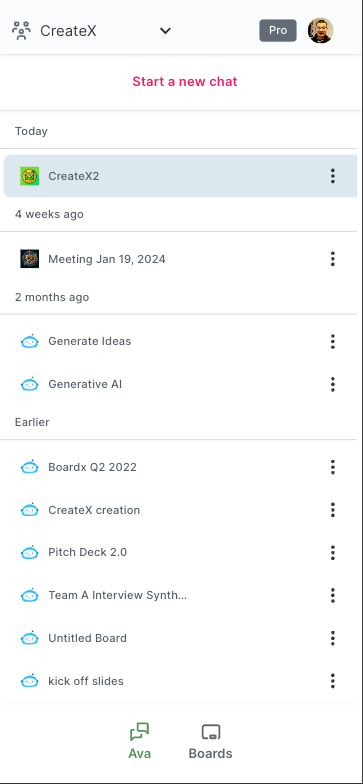
Task: Open the team icon beside CreateX
Action: click(x=21, y=31)
